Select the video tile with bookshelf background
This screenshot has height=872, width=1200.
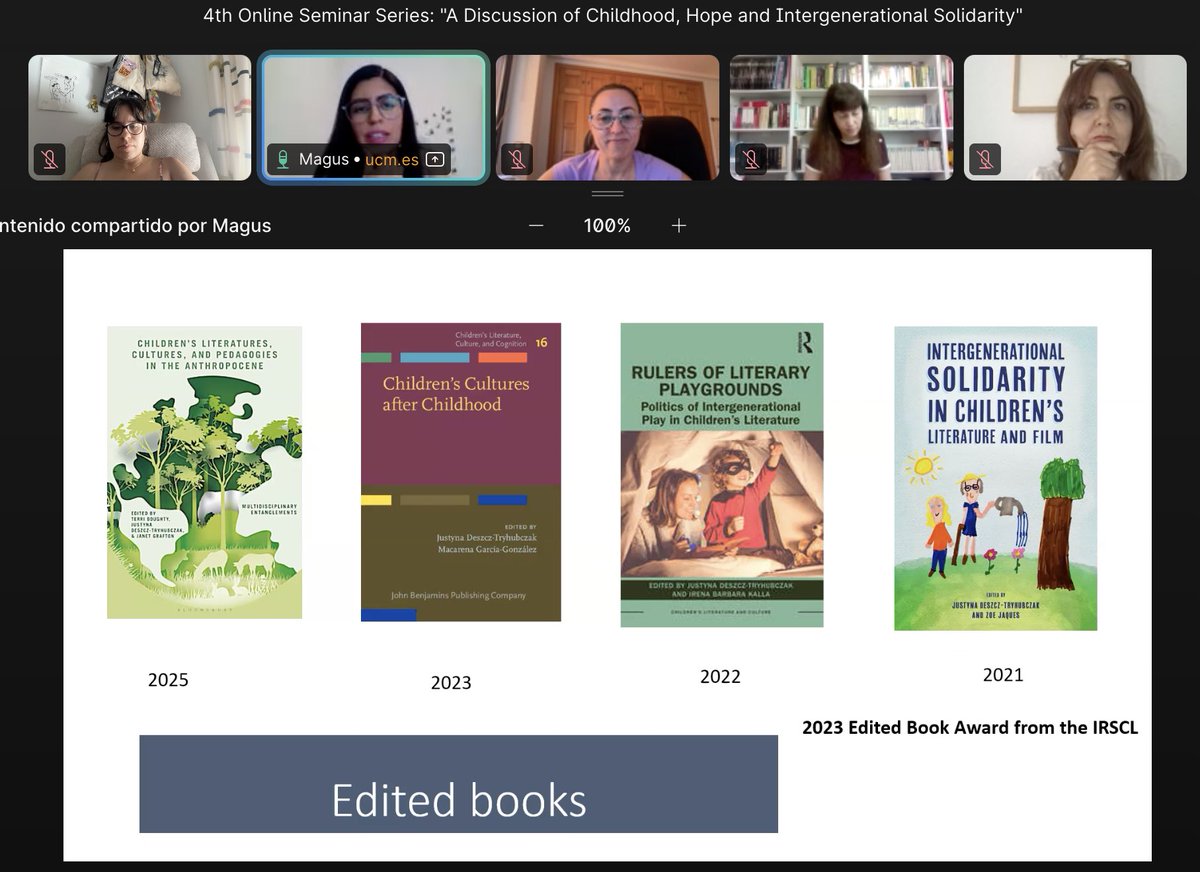click(x=842, y=117)
